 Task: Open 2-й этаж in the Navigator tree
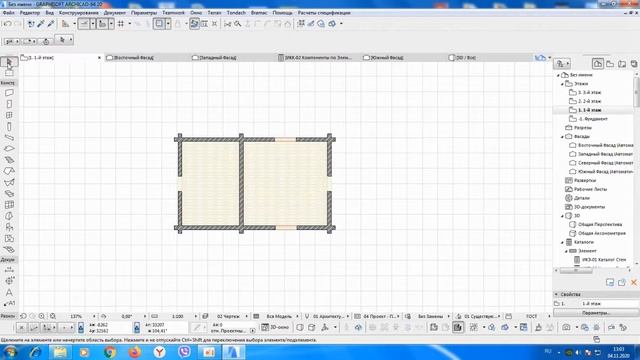[589, 101]
